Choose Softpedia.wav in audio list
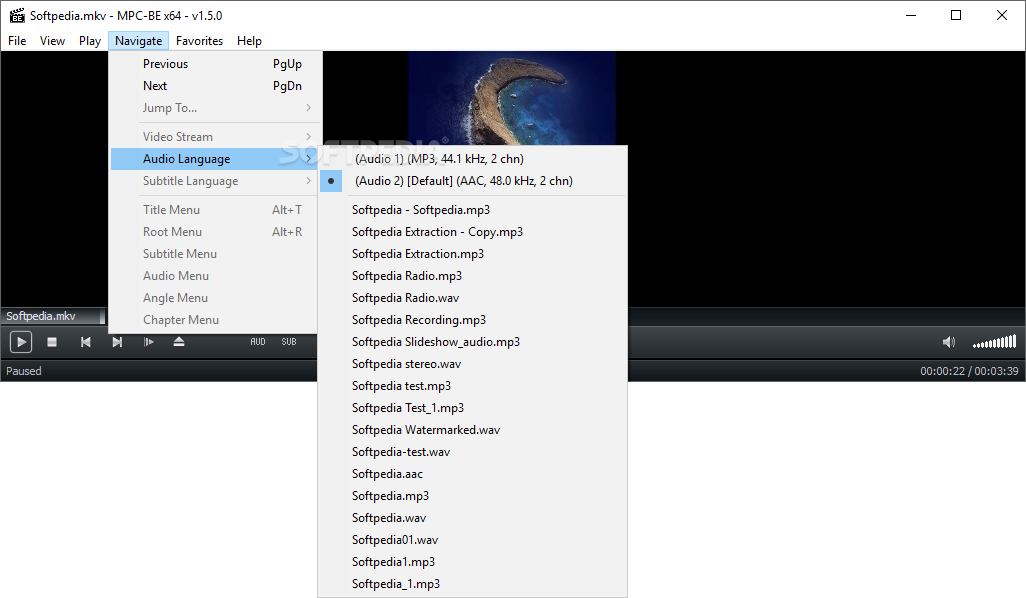Image resolution: width=1026 pixels, height=598 pixels. pos(472,518)
